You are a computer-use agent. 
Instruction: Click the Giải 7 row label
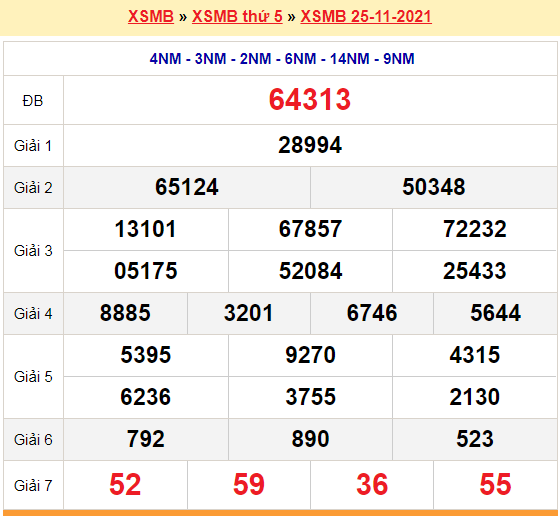pyautogui.click(x=33, y=486)
